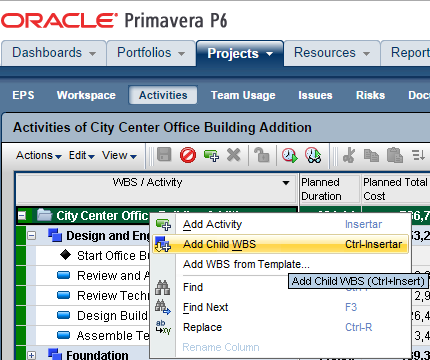This screenshot has width=430, height=360.
Task: Select the Foundation WBS row
Action: click(x=88, y=354)
